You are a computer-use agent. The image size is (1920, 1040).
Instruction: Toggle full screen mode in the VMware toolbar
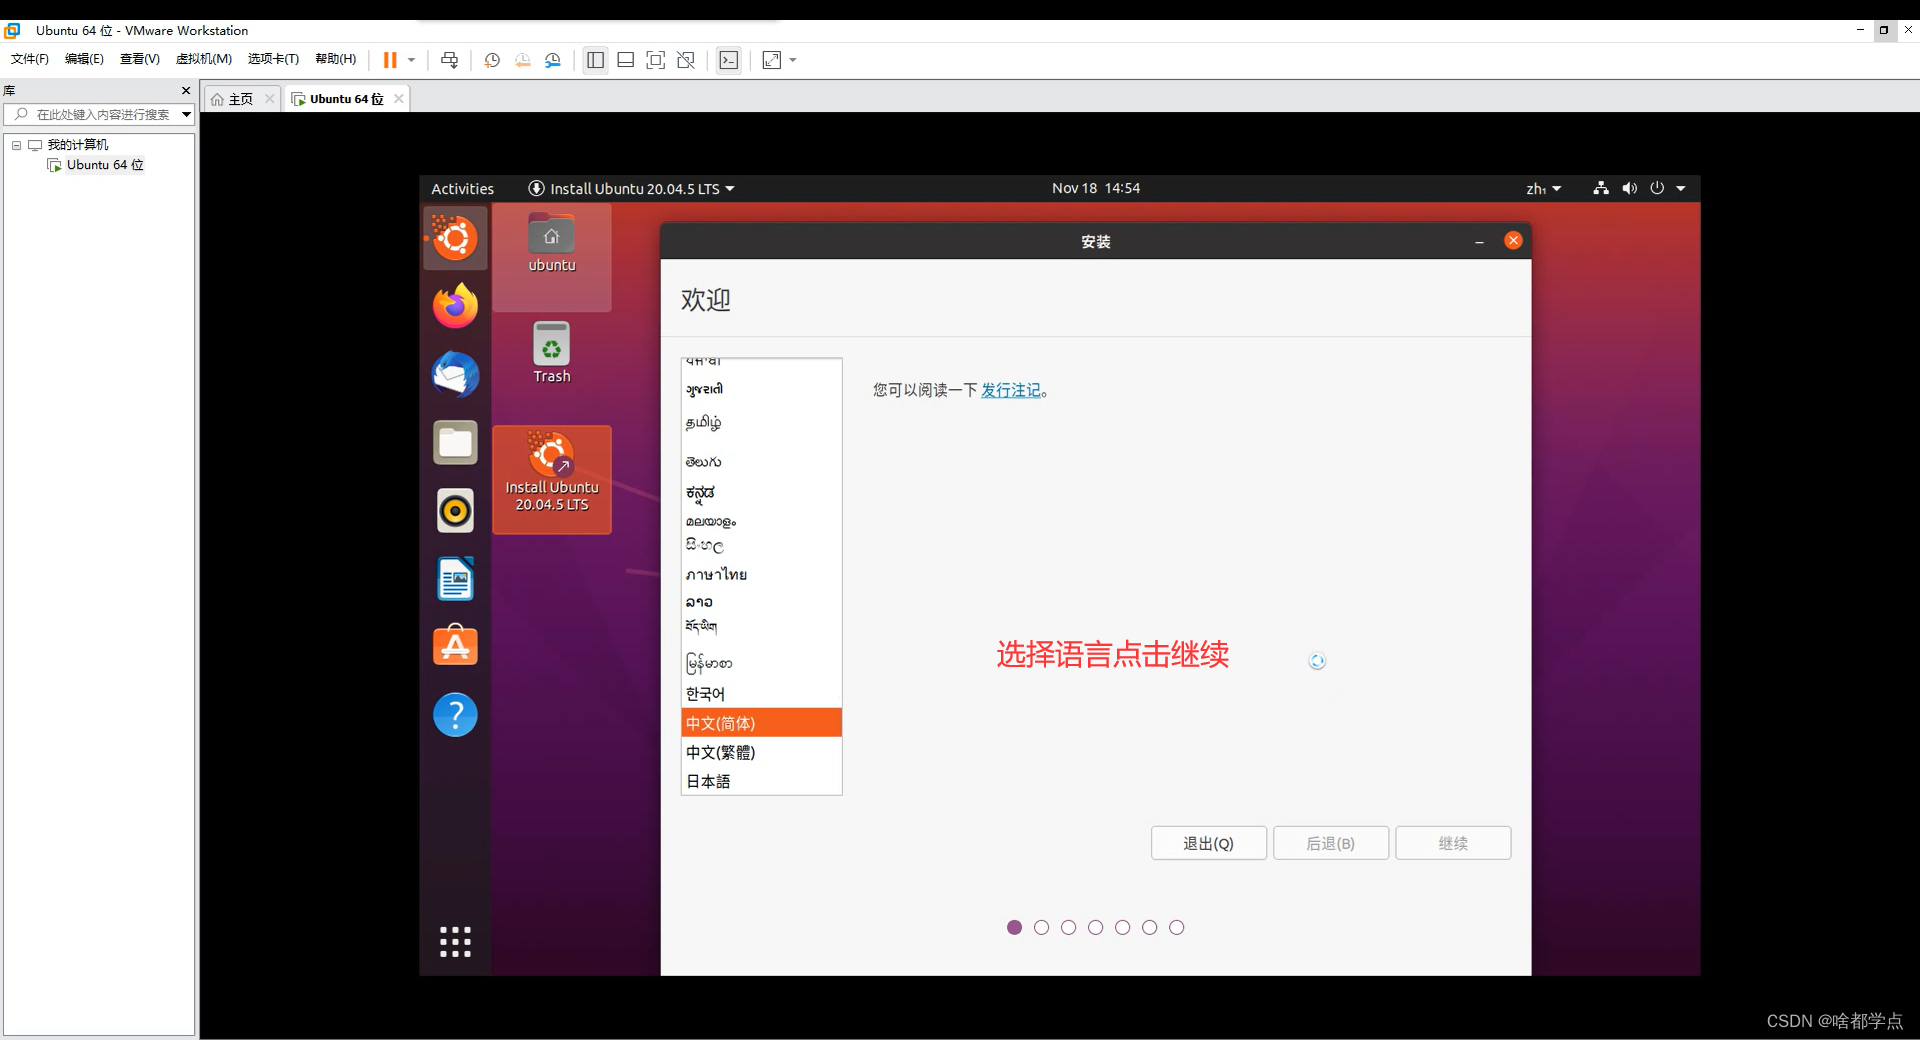[x=655, y=60]
